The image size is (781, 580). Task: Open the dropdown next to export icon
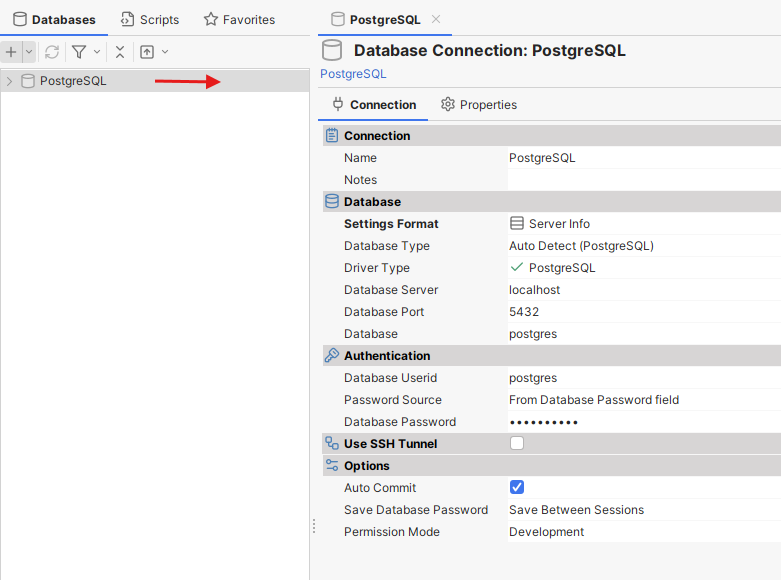point(165,52)
